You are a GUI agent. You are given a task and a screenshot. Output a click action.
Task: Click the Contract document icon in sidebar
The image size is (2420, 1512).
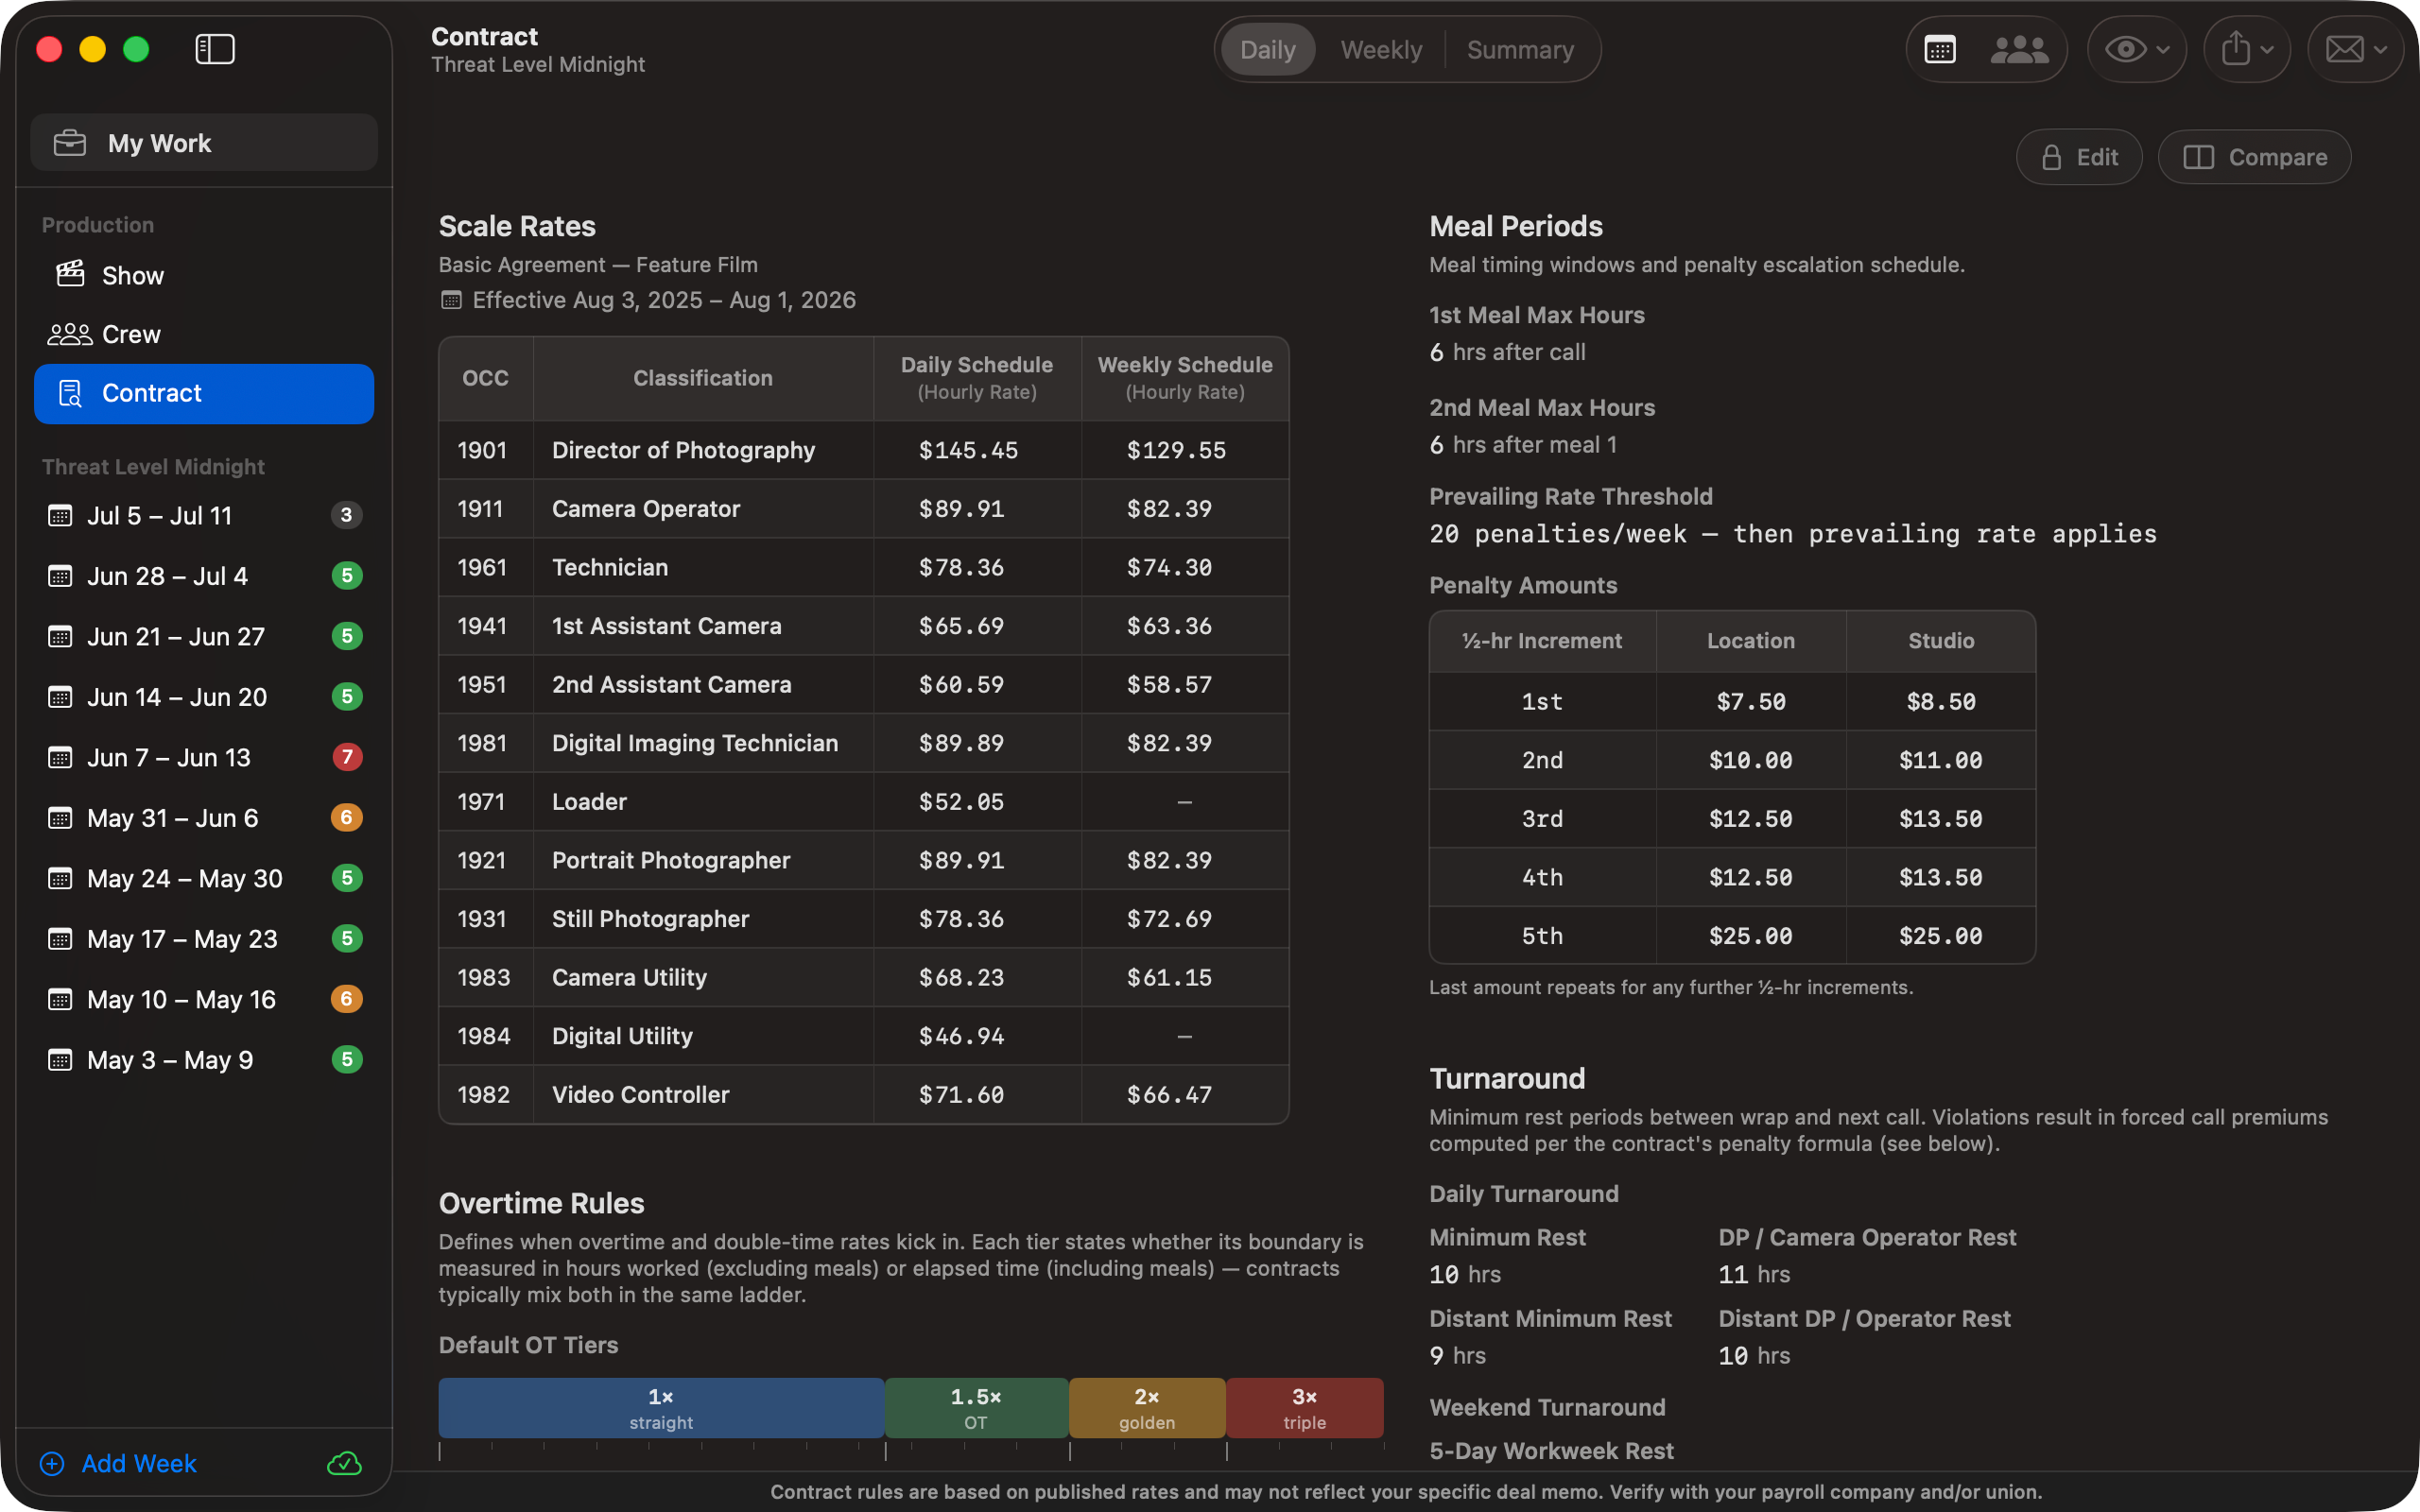(x=70, y=393)
